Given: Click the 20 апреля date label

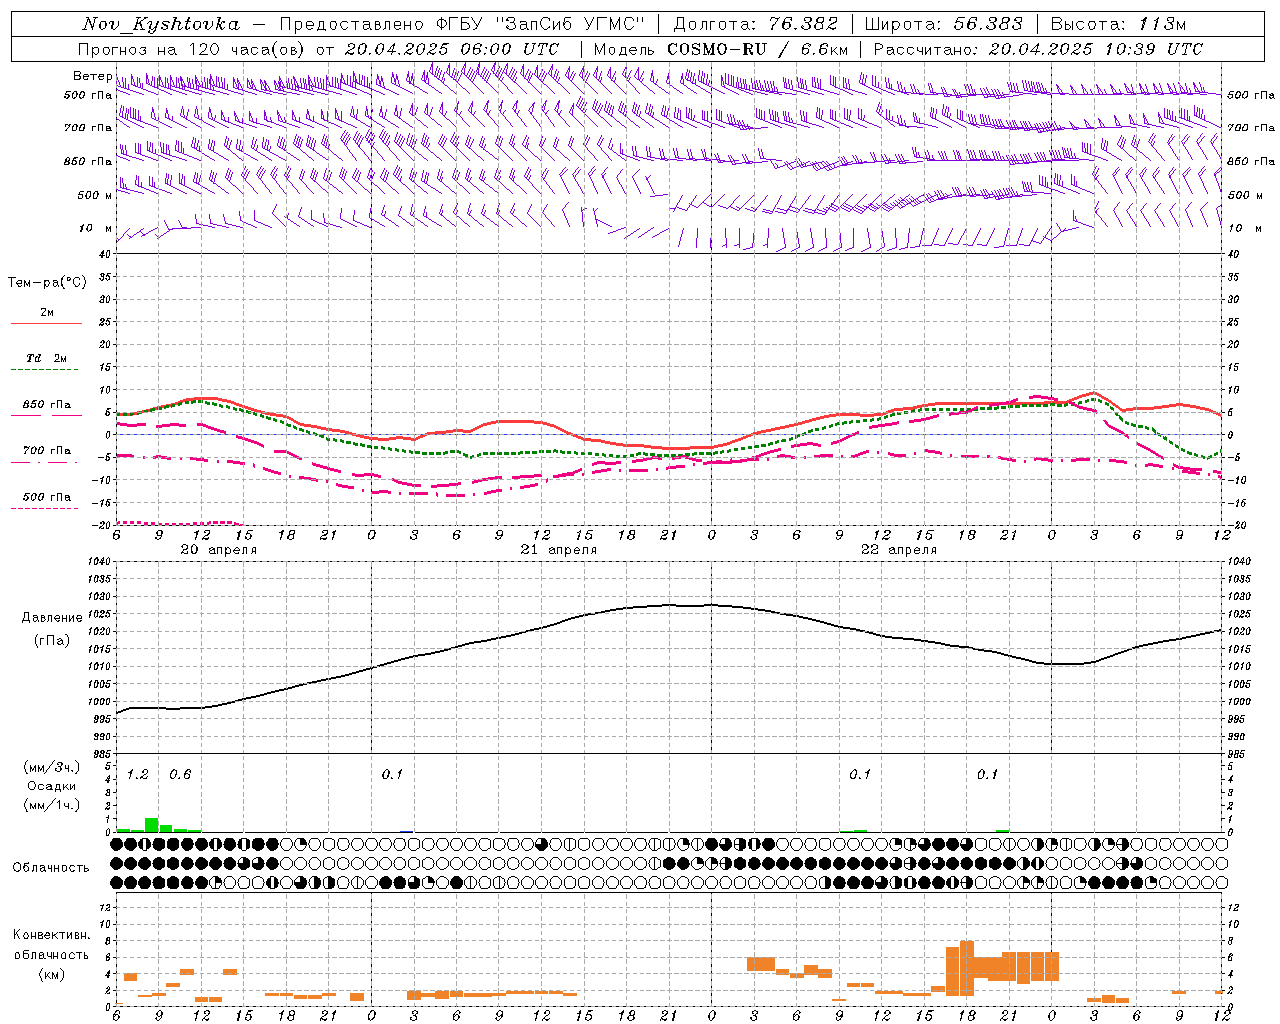Looking at the screenshot, I should pos(218,550).
